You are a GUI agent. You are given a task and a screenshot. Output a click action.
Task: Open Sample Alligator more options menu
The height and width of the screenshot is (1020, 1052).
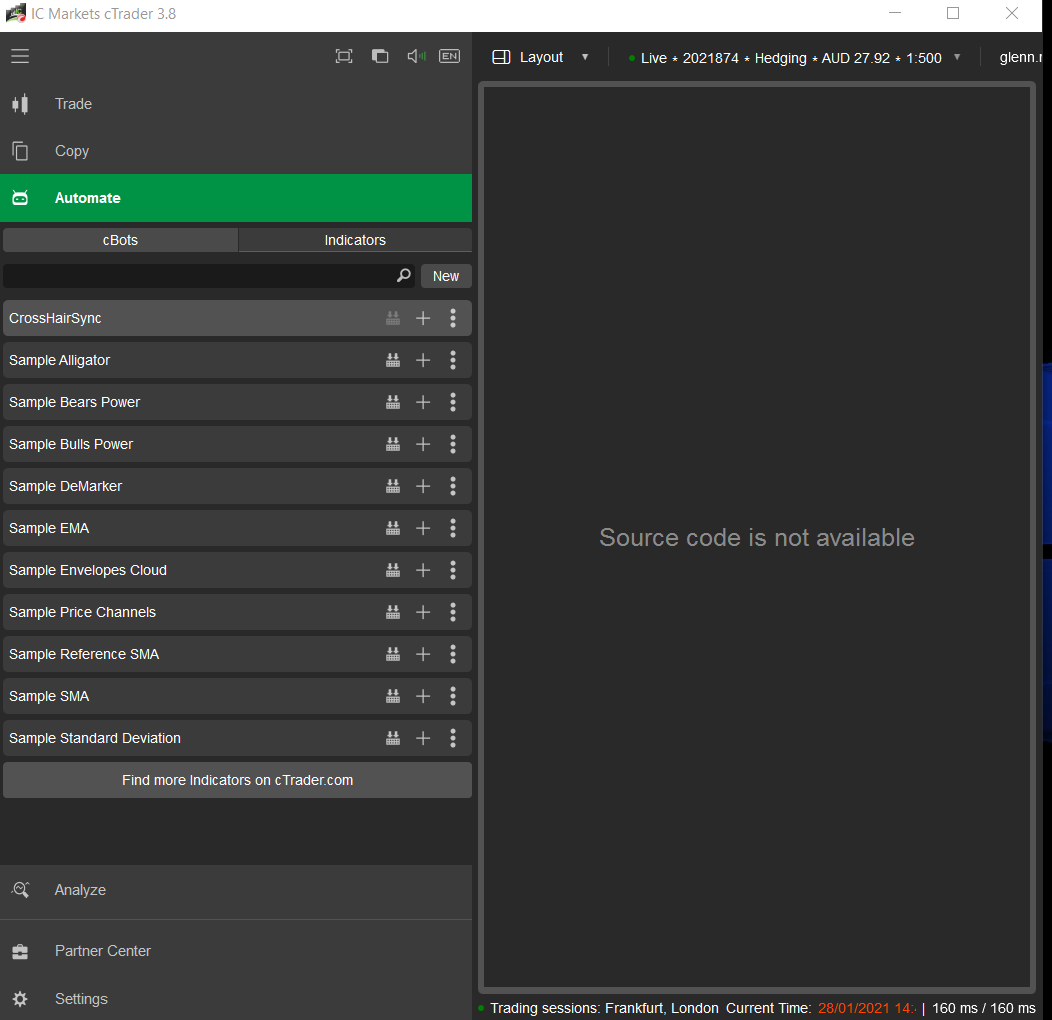(453, 360)
